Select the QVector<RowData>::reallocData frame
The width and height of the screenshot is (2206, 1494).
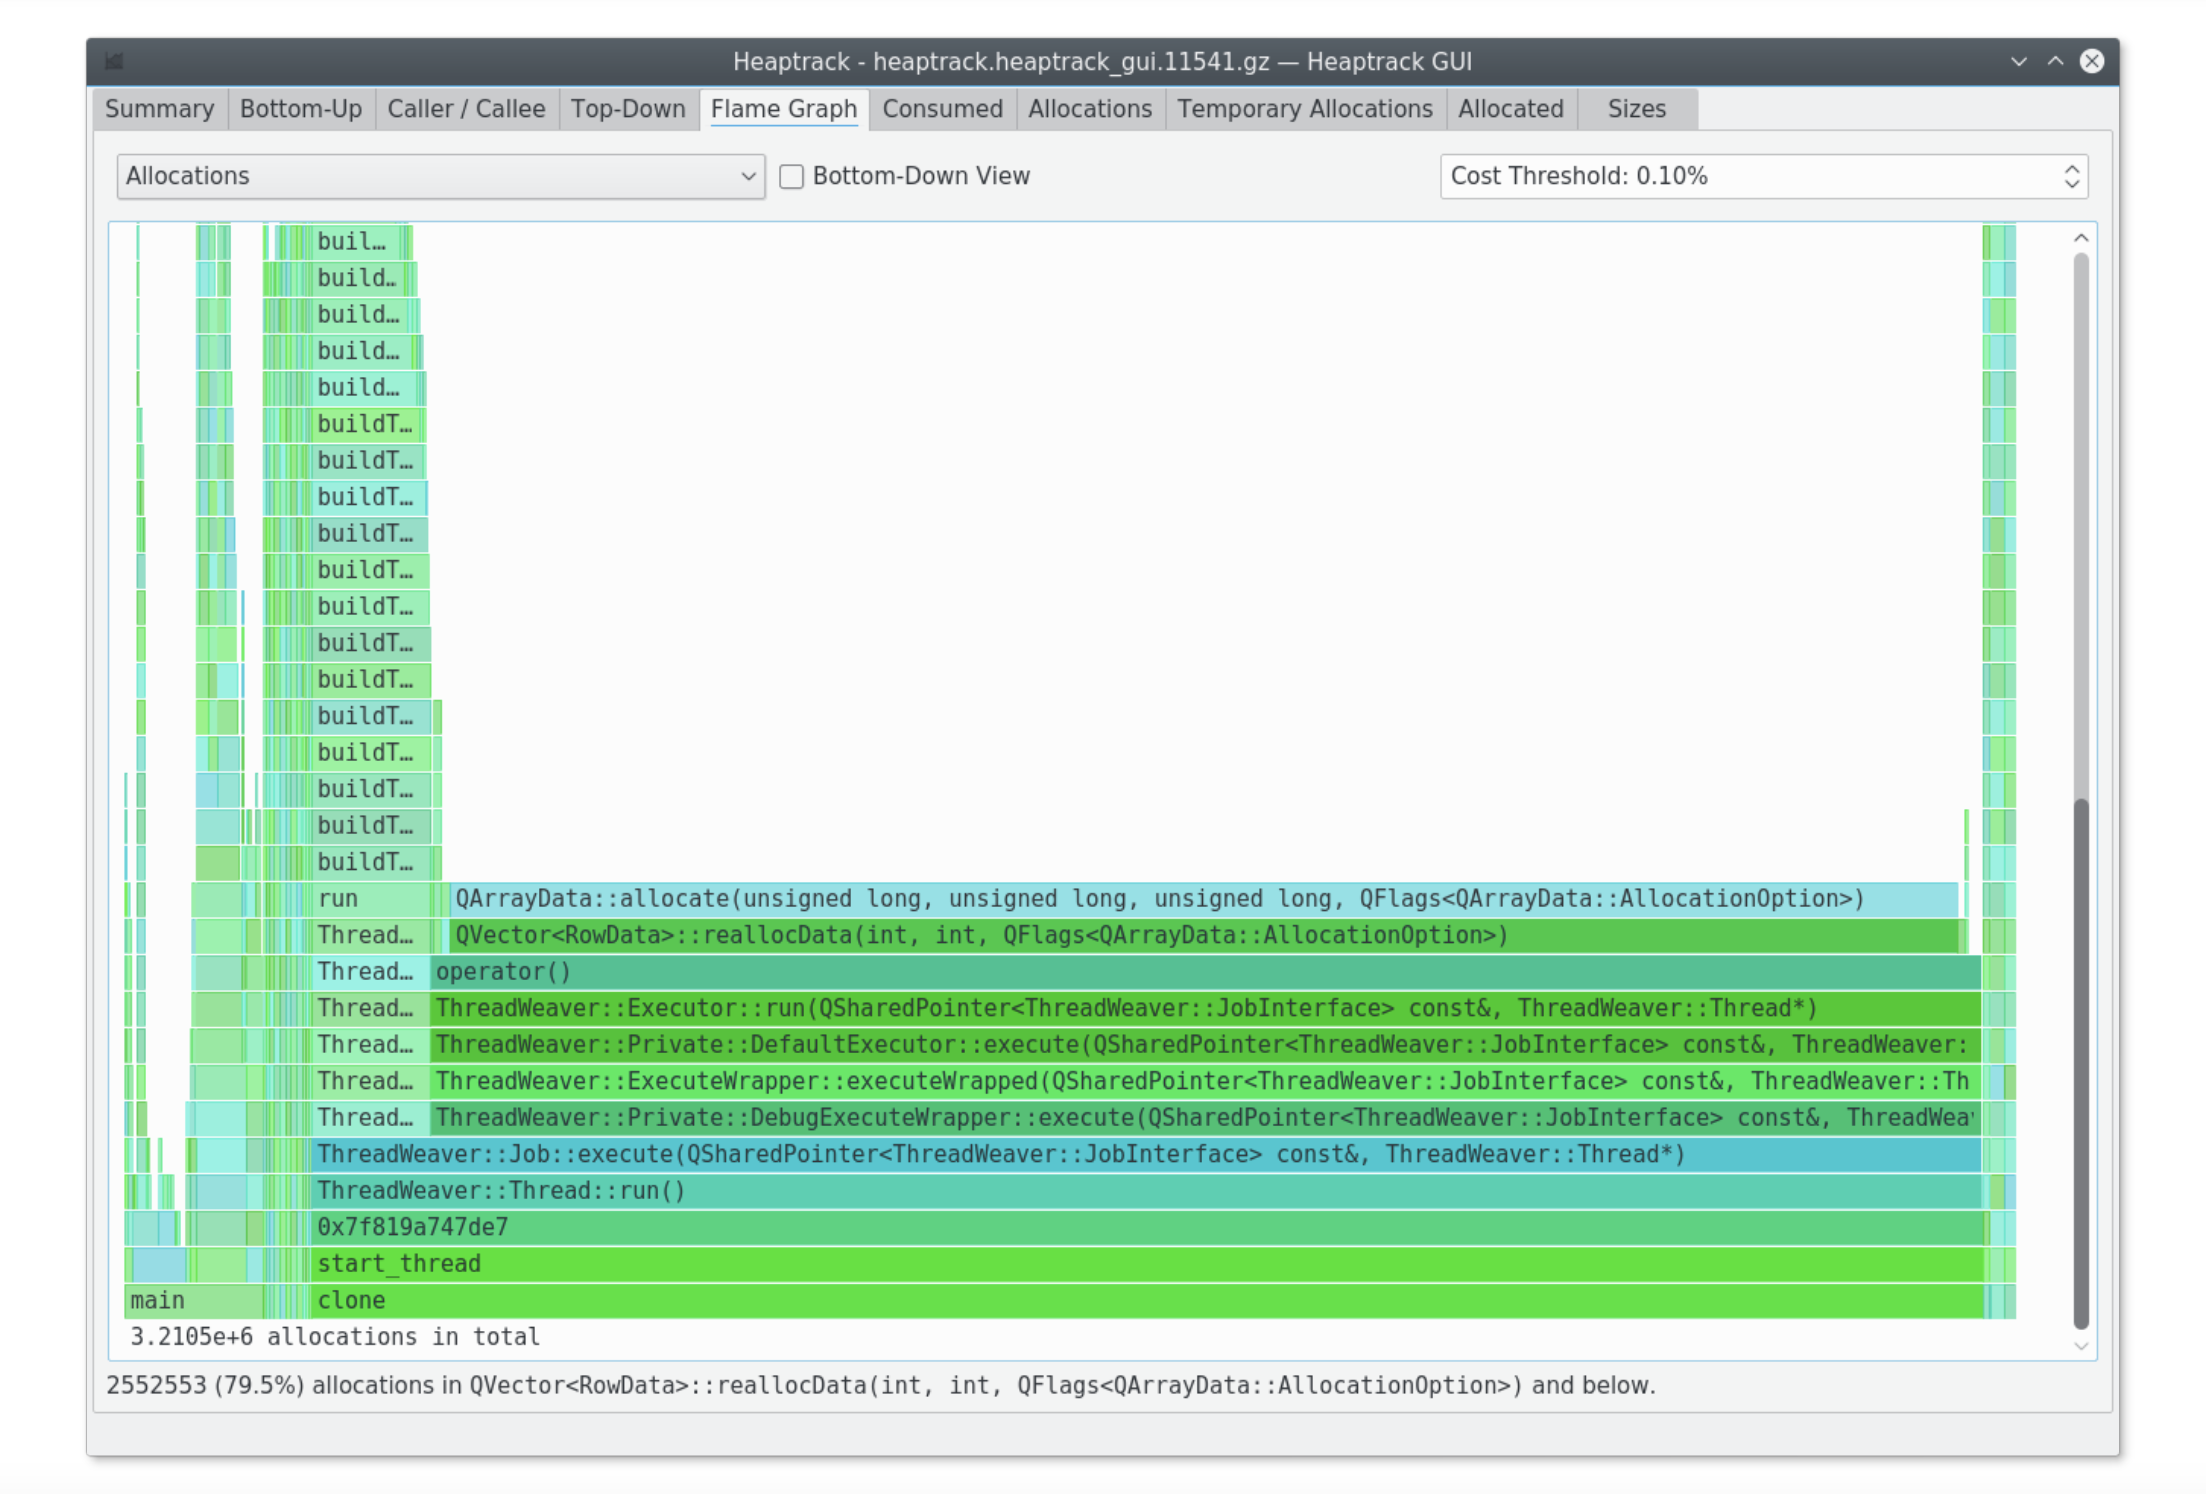coord(1204,935)
